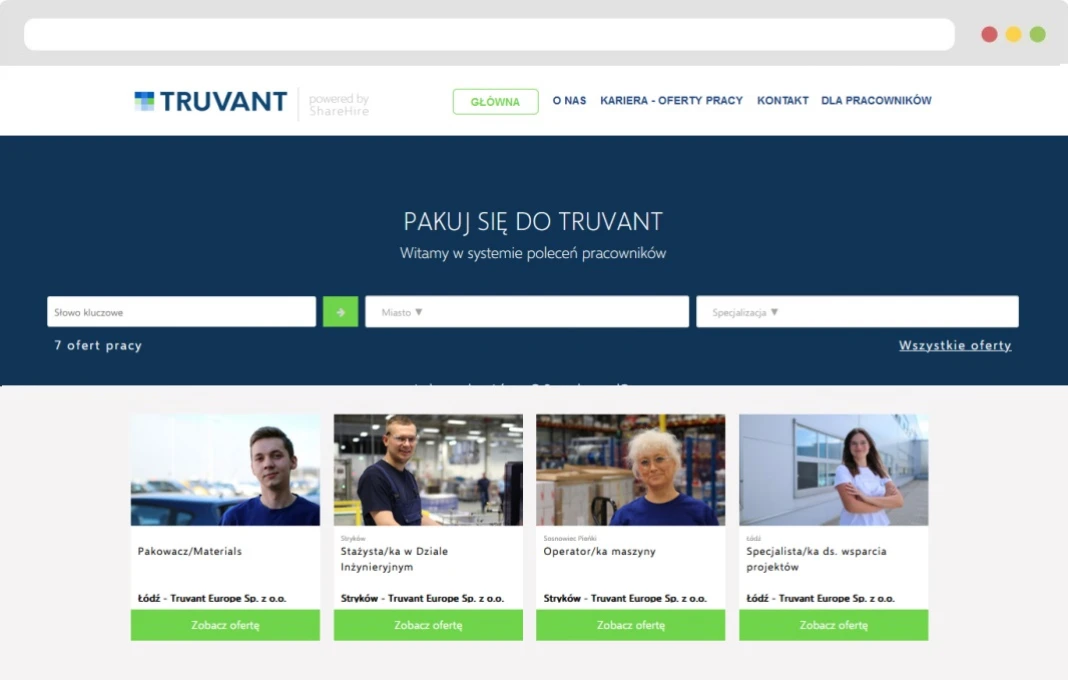Image resolution: width=1068 pixels, height=680 pixels.
Task: Click 'Stryków - Truvant Europe' under Stażysta/ka card
Action: tap(422, 598)
